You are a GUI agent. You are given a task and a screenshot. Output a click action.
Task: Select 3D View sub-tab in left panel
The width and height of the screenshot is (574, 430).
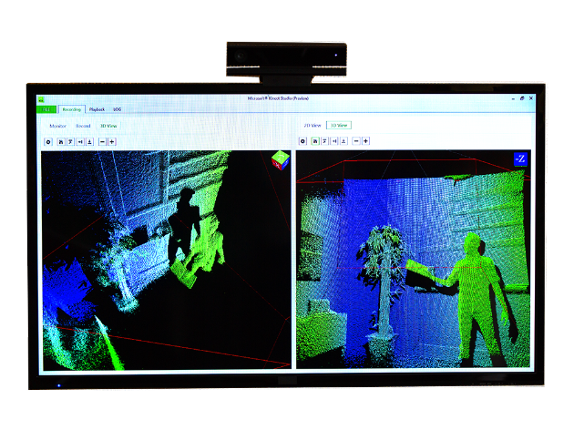[108, 126]
